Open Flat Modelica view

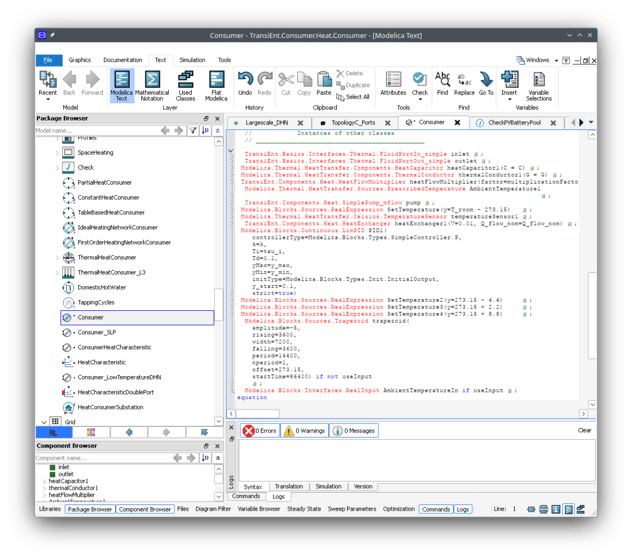tap(216, 85)
